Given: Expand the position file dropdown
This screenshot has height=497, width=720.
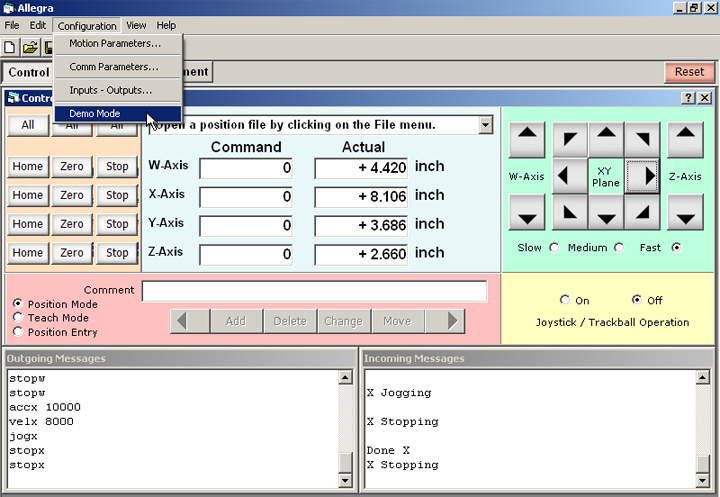Looking at the screenshot, I should coord(485,125).
